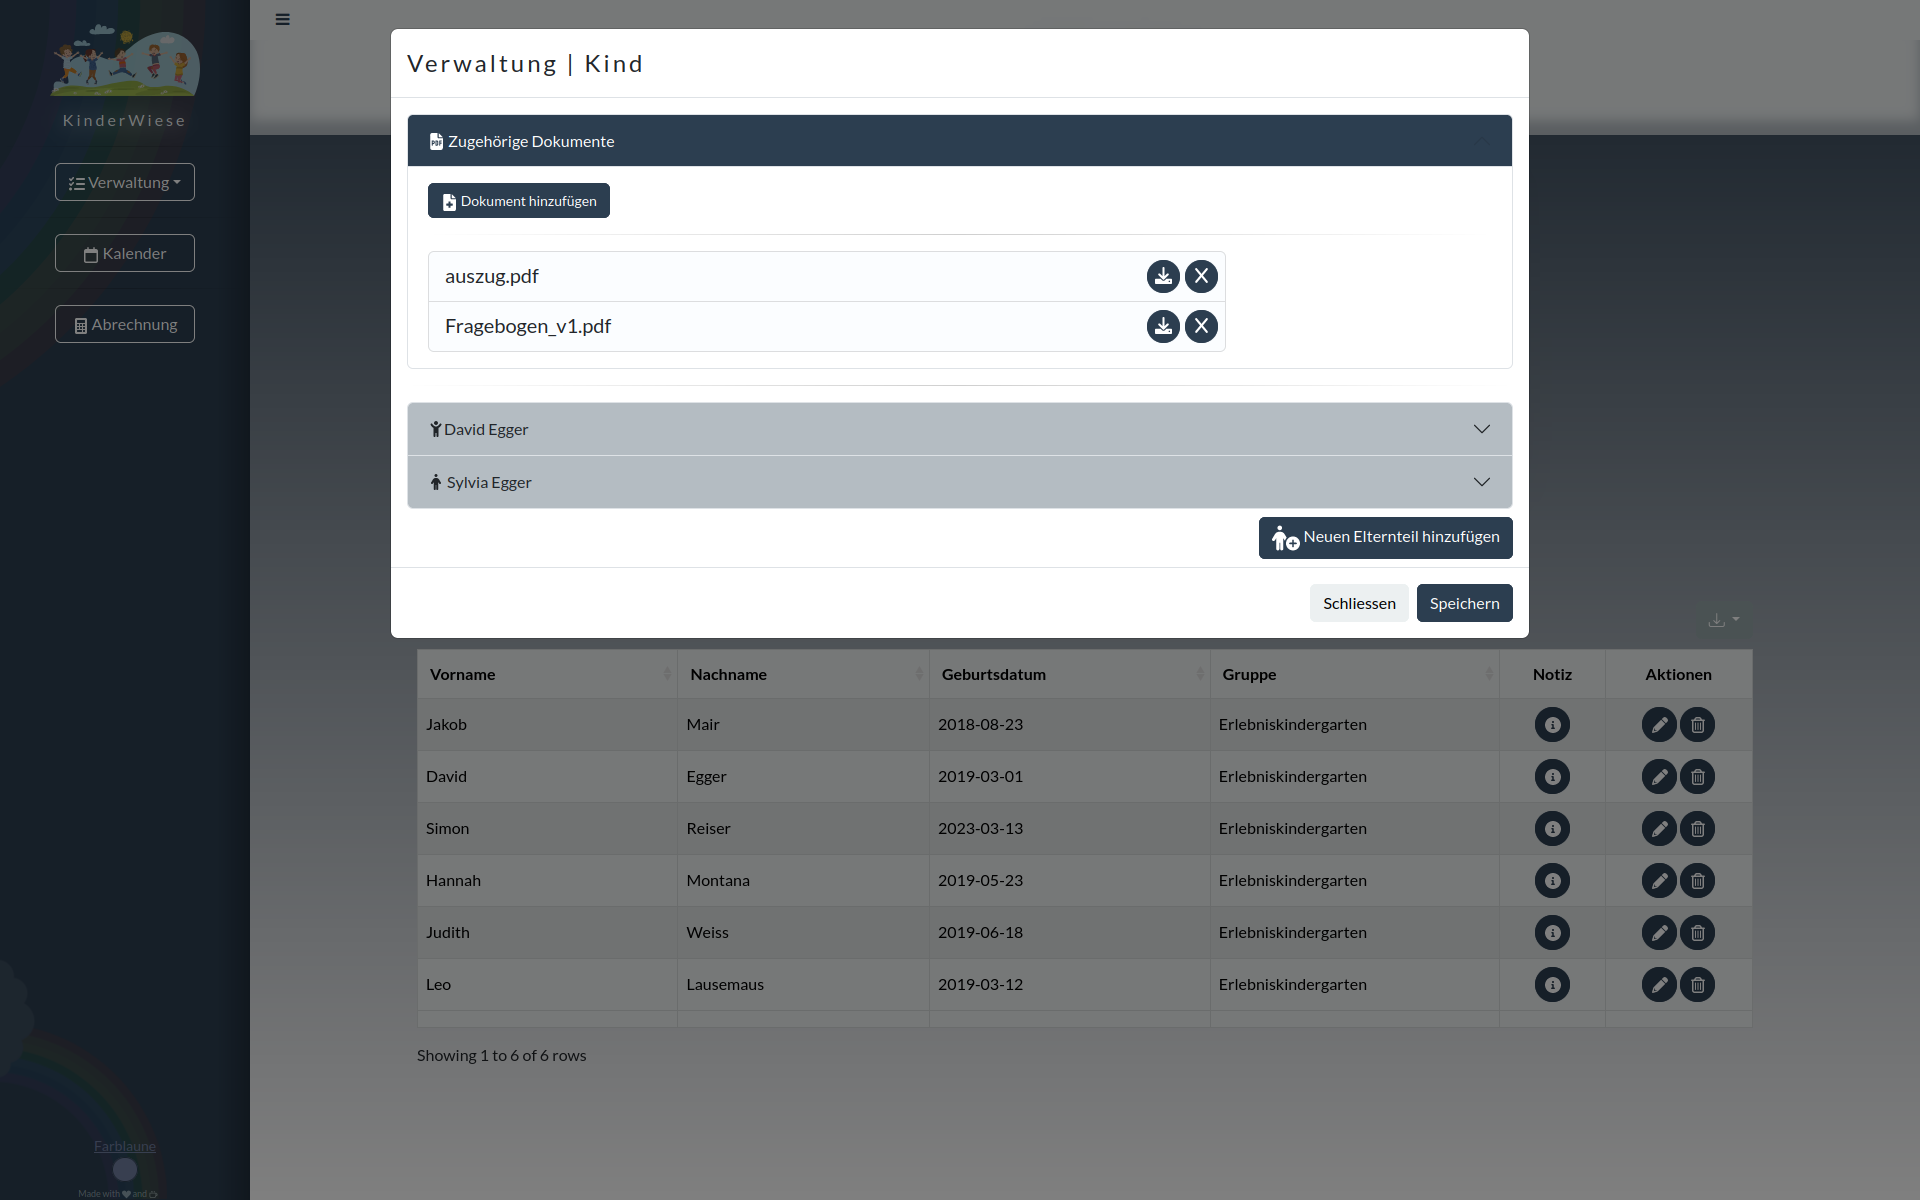
Task: Edit the Simon Reiser entry
Action: (x=1659, y=828)
